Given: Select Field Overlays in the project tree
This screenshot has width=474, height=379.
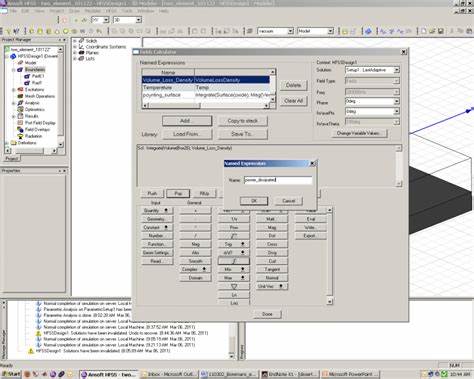Looking at the screenshot, I should pyautogui.click(x=37, y=129).
